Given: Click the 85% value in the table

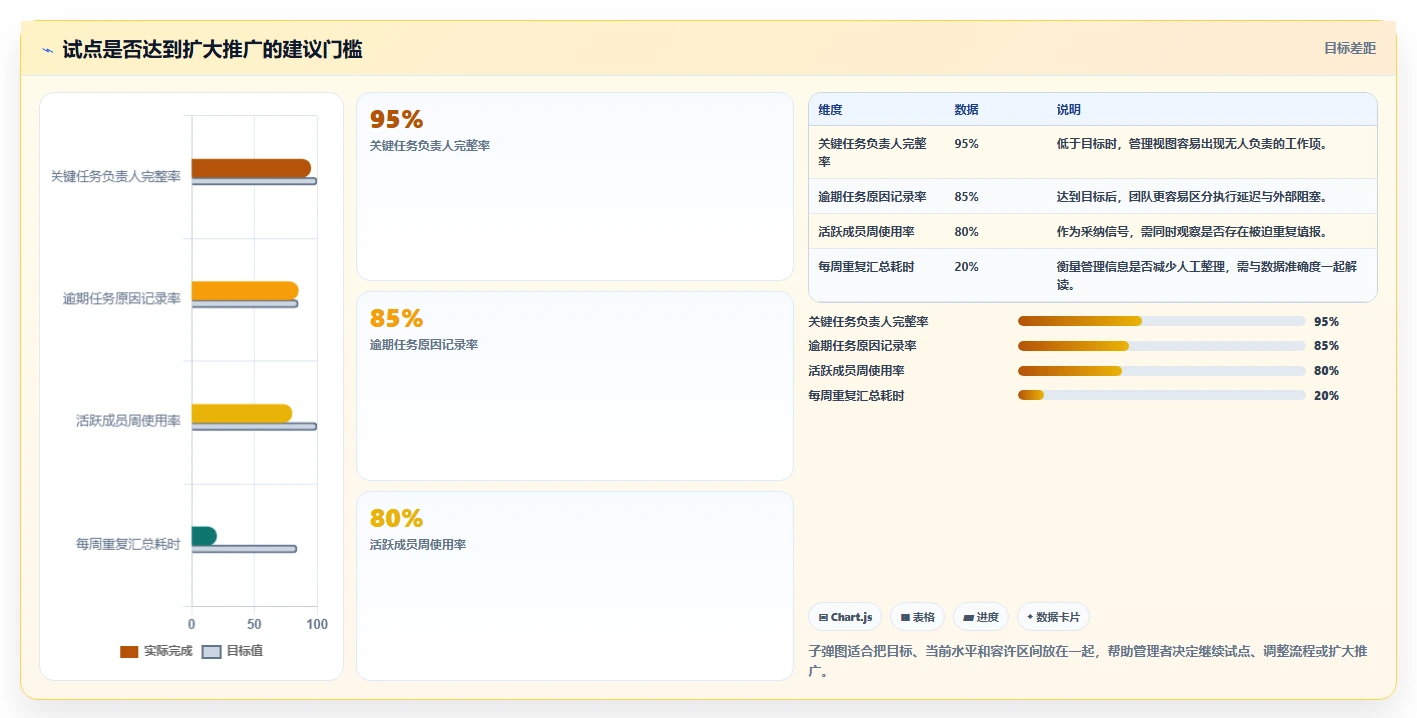Looking at the screenshot, I should tap(966, 197).
